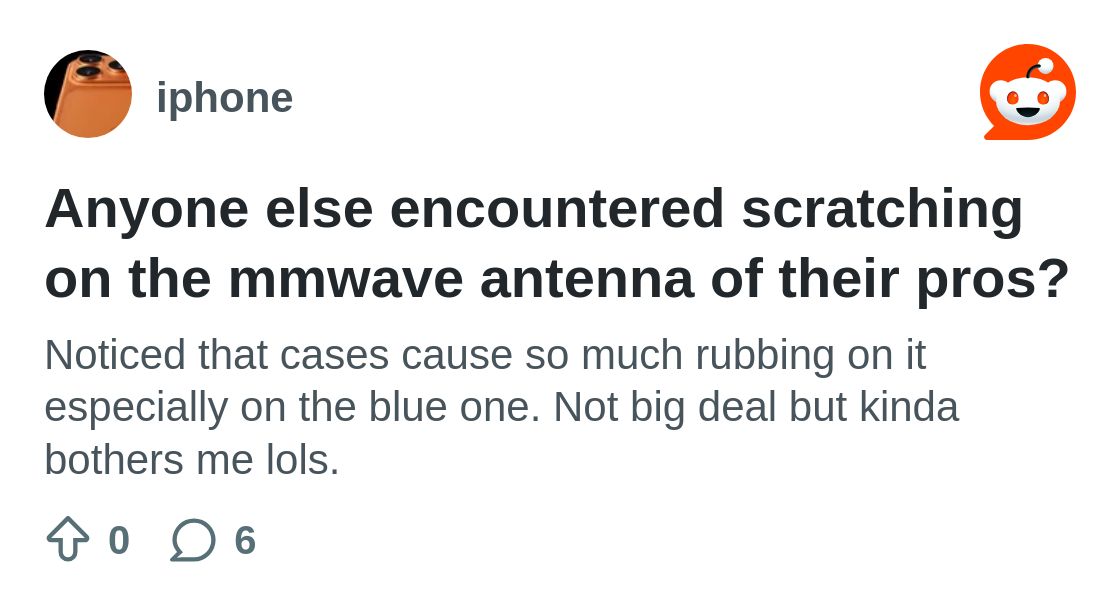
Task: Click the upvote arrow icon
Action: [68, 539]
